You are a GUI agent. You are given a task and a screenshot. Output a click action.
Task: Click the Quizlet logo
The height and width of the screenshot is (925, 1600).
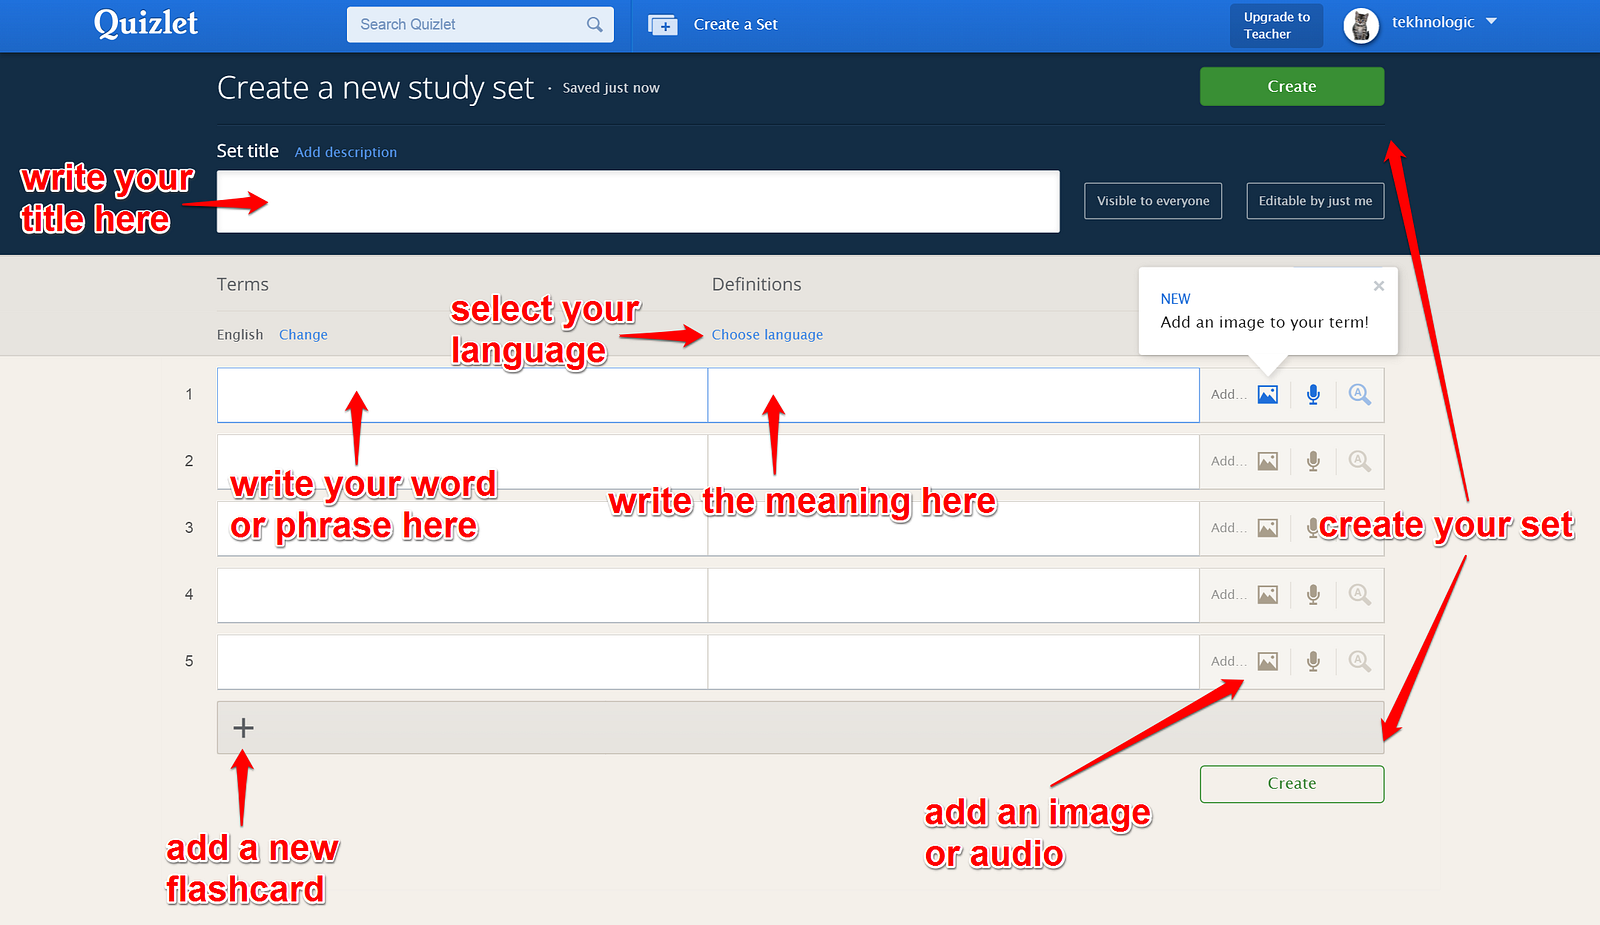pos(146,23)
